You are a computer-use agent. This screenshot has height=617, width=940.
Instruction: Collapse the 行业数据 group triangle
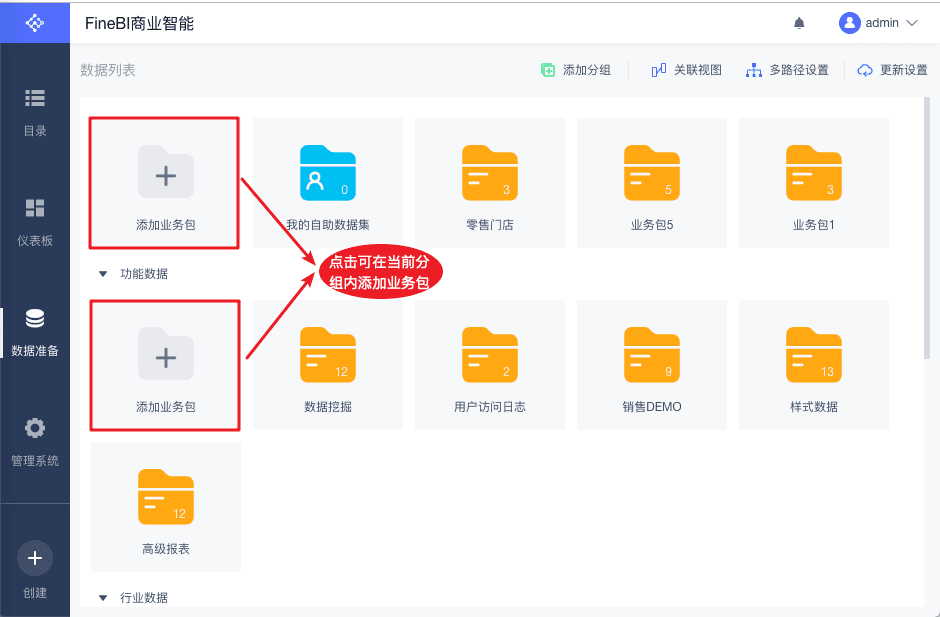pos(103,598)
